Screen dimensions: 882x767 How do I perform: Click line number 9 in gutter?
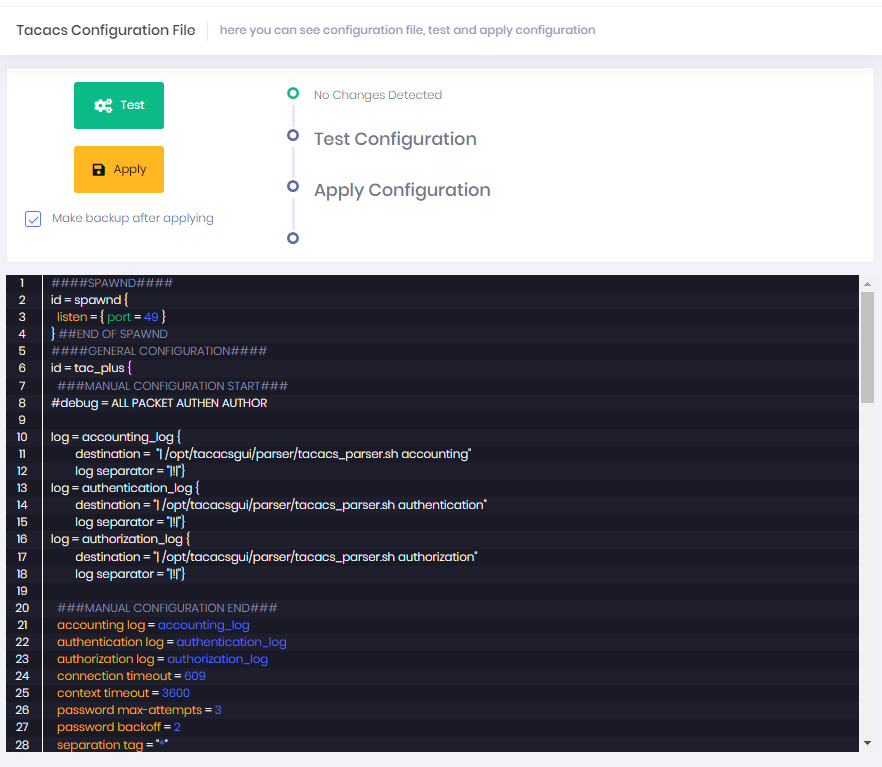[22, 420]
